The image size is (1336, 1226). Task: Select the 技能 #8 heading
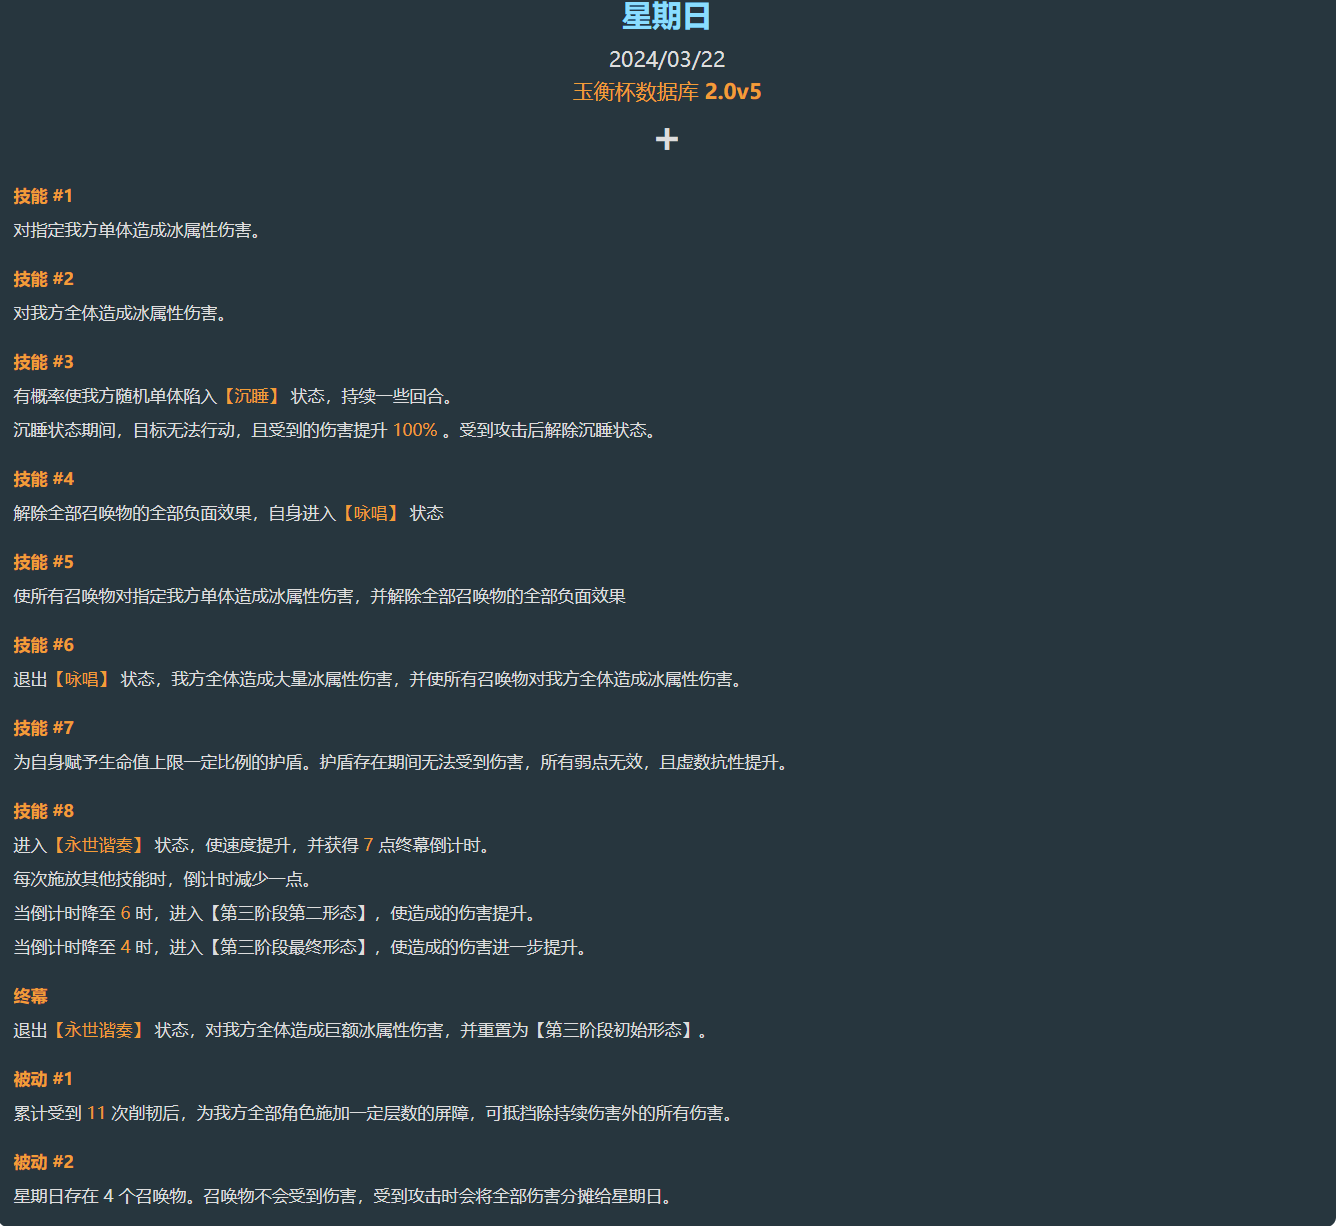(43, 811)
